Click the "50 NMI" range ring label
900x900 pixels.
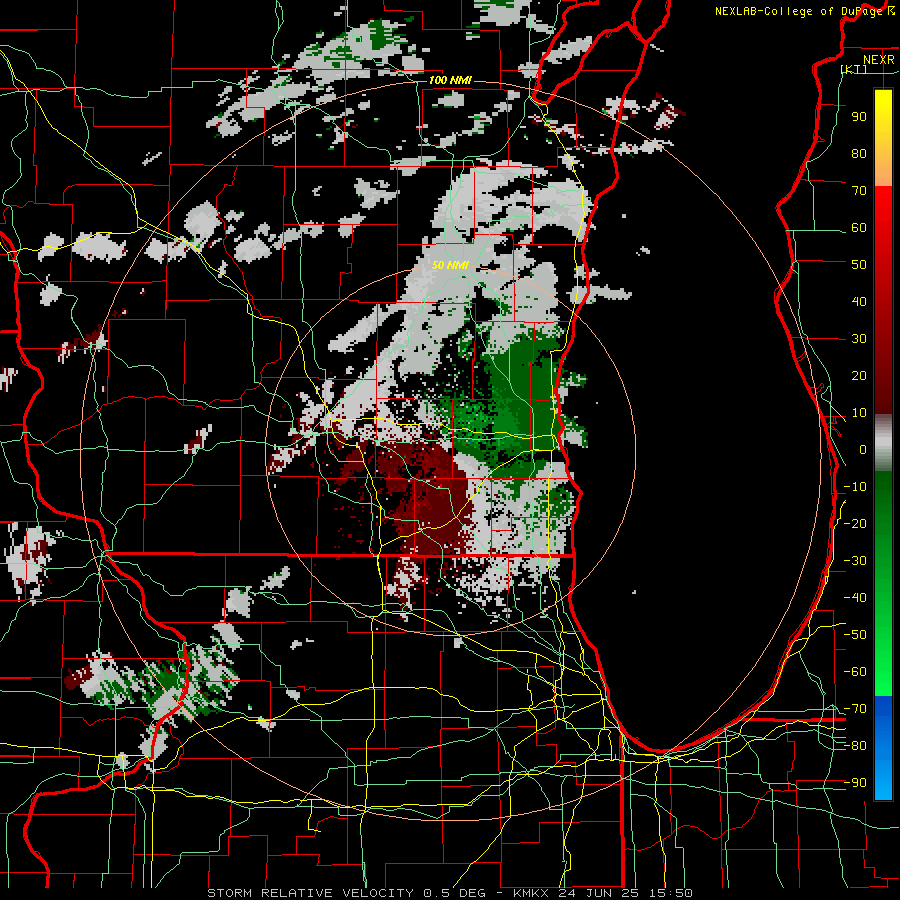(x=450, y=265)
